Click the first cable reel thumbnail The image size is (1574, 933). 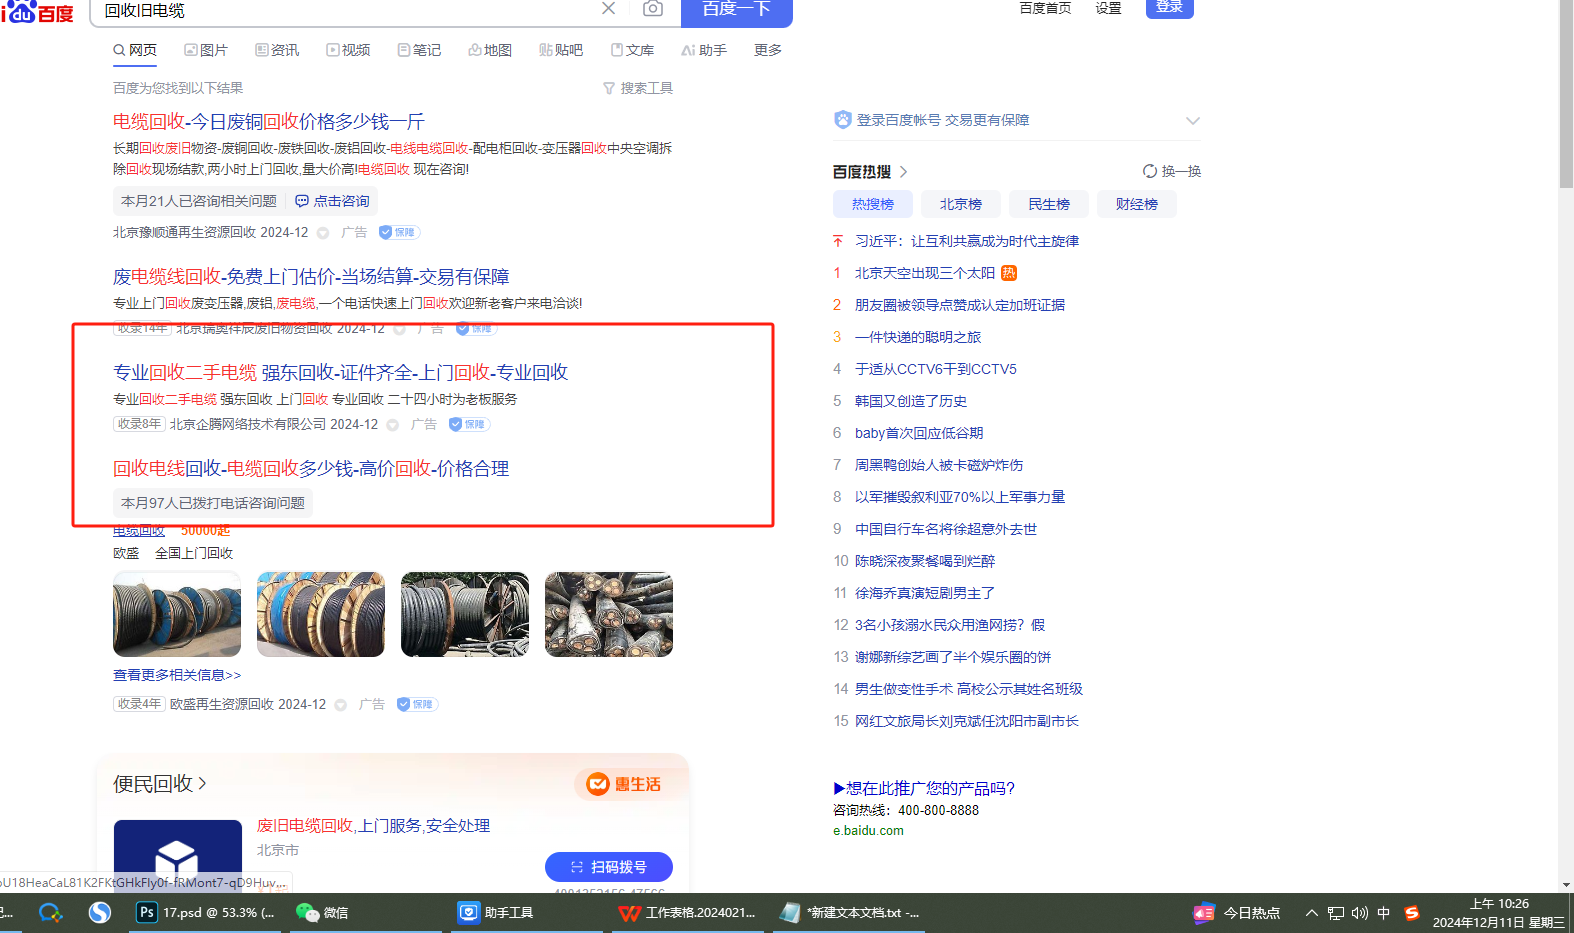pos(177,614)
